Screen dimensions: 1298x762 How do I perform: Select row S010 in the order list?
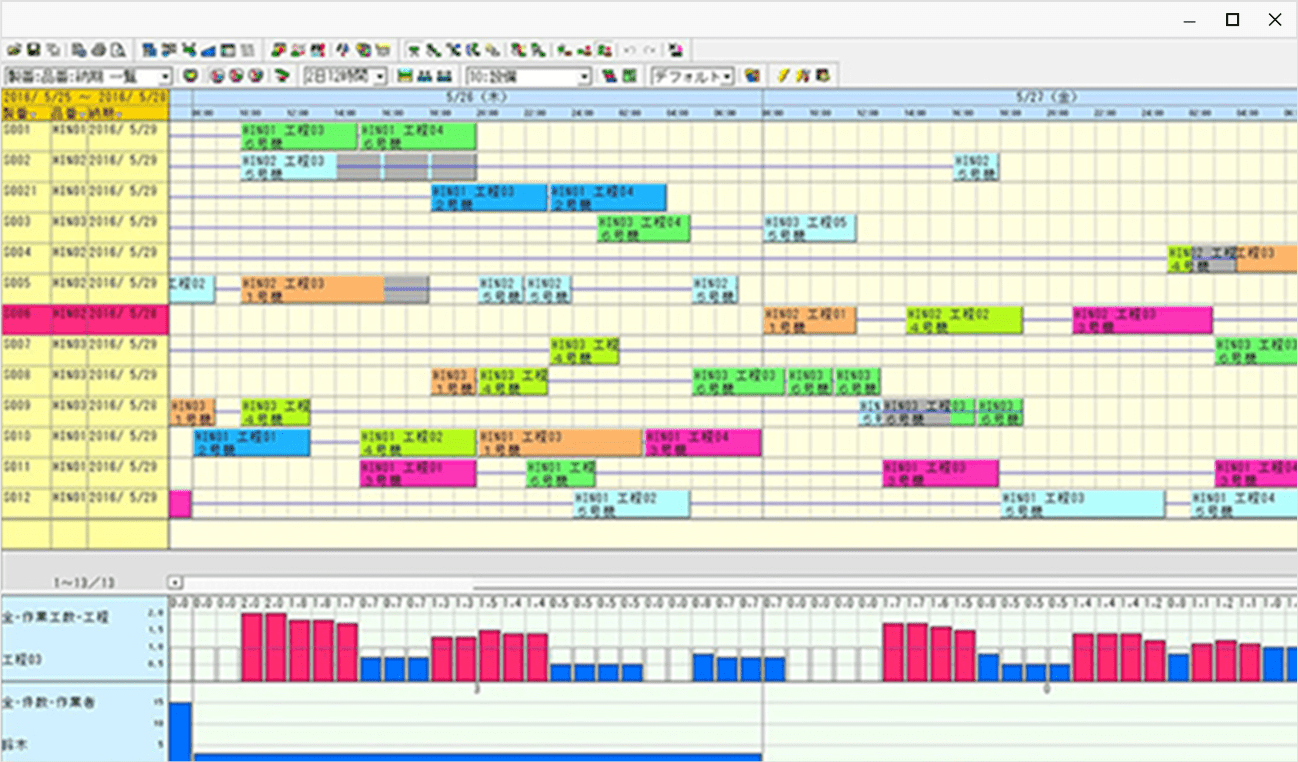[85, 443]
